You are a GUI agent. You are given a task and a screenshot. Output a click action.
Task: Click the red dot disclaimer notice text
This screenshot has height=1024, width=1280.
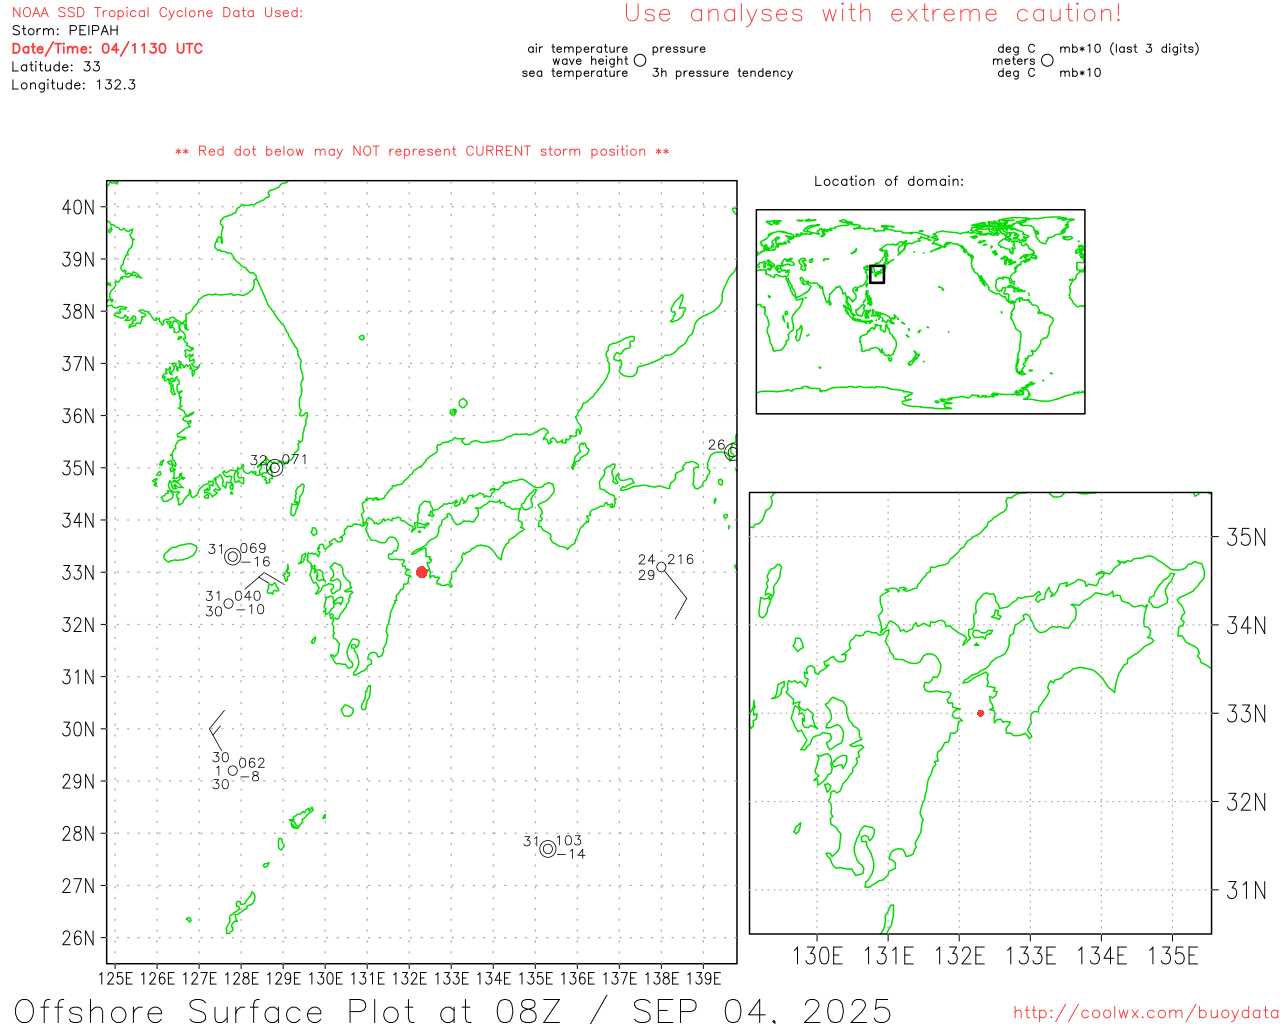pyautogui.click(x=422, y=151)
